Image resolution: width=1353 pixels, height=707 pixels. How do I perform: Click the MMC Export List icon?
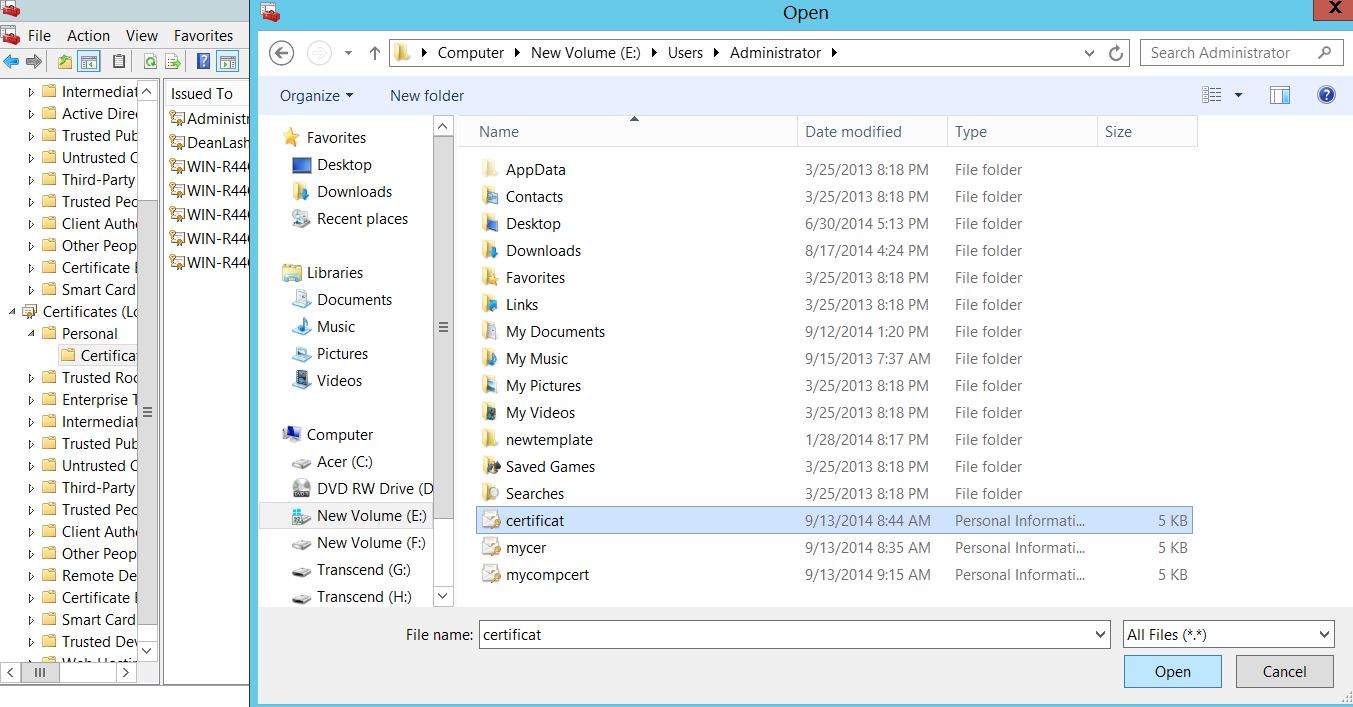pos(173,62)
